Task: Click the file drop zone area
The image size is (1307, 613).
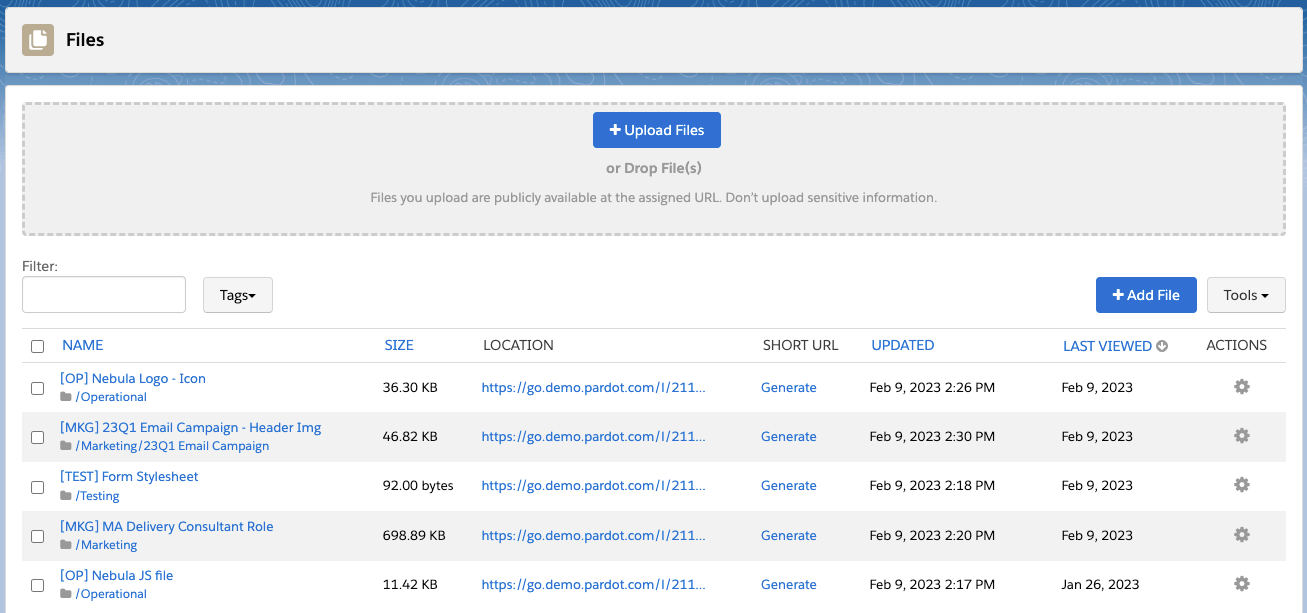Action: click(654, 169)
